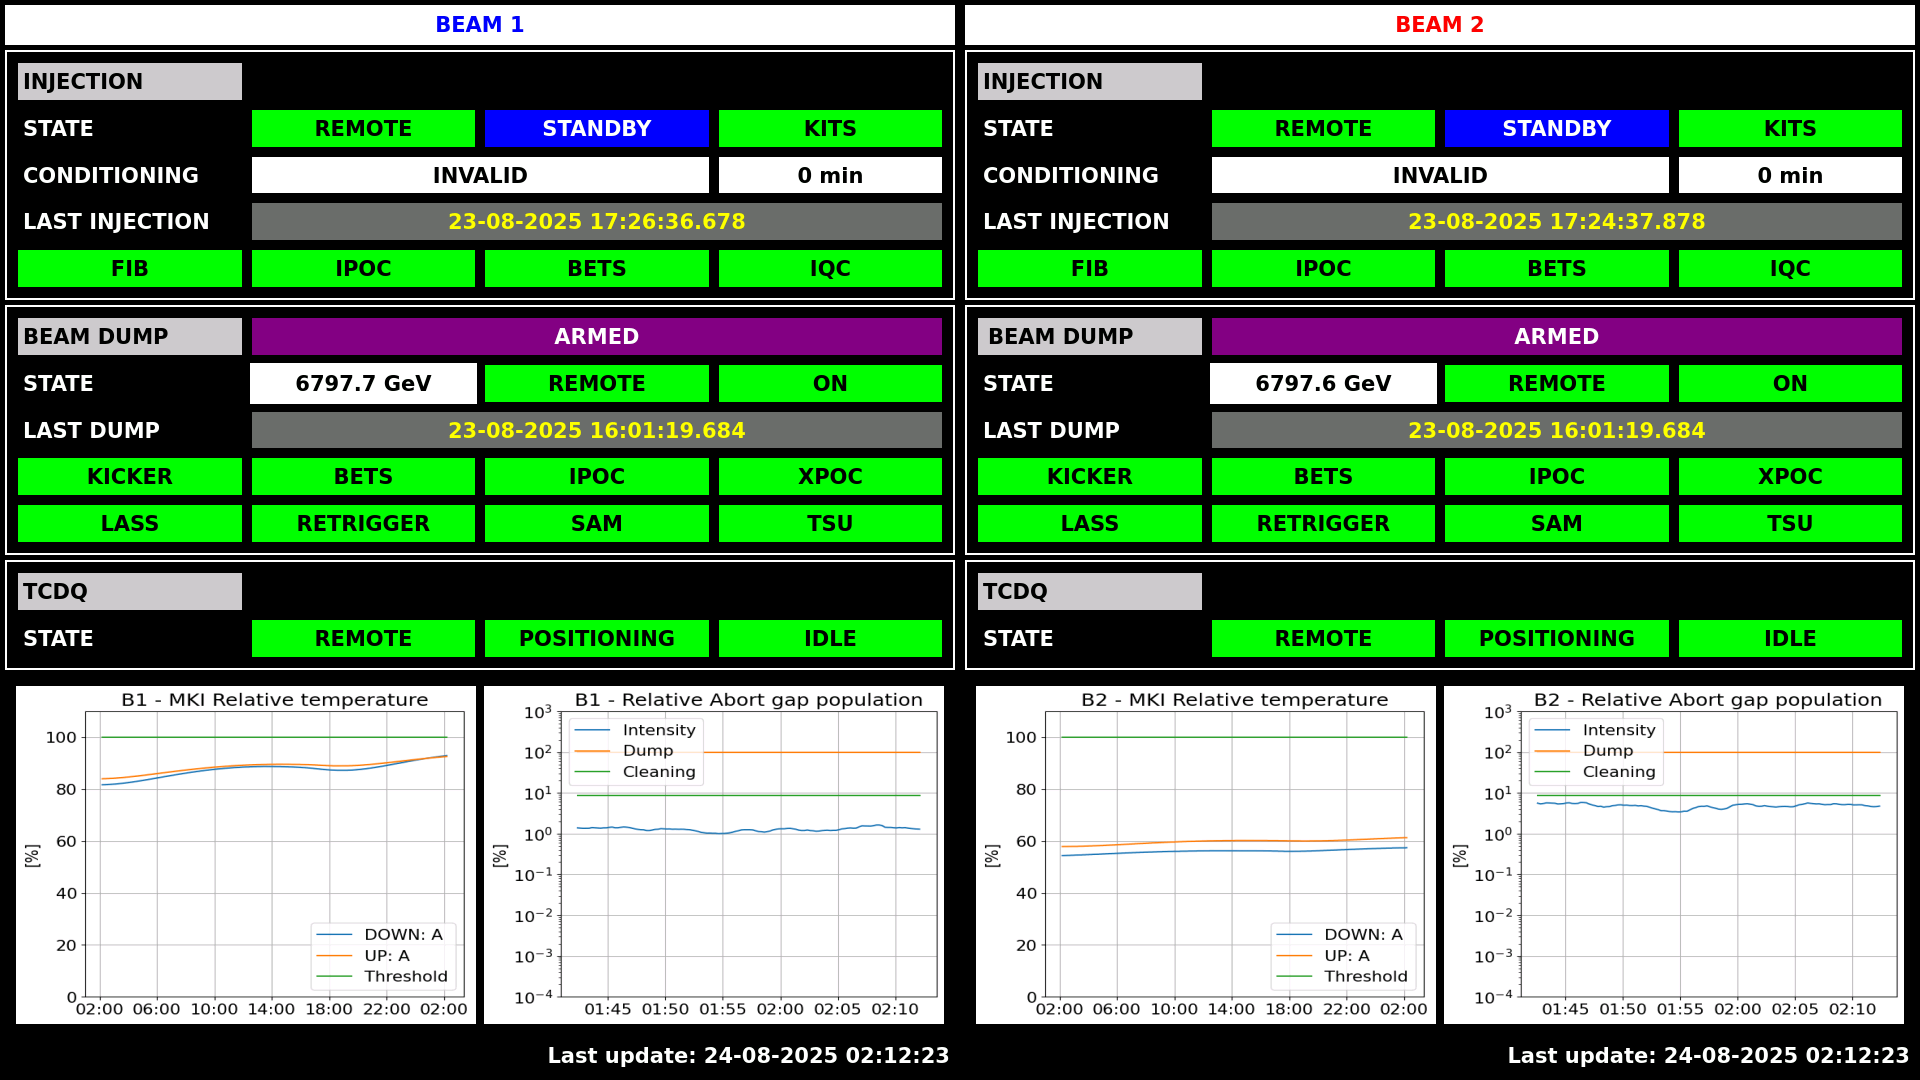Click Beam 2 TCDQ IDLE state
Image resolution: width=1920 pixels, height=1080 pixels.
point(1789,638)
